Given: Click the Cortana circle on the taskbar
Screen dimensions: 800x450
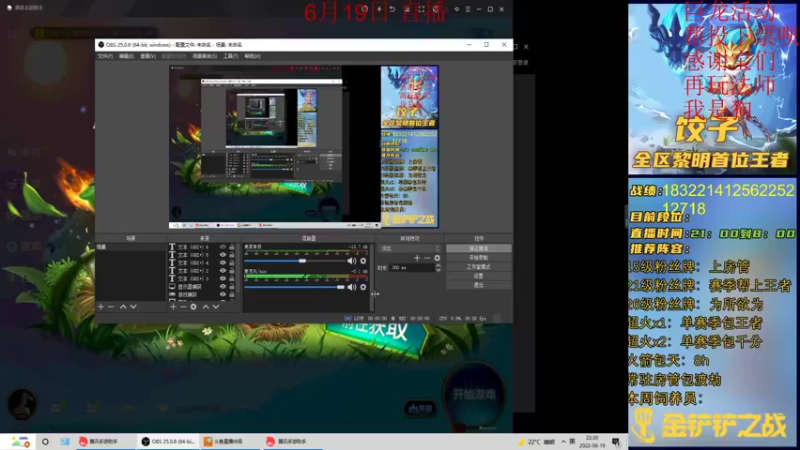Looking at the screenshot, I should [x=45, y=441].
